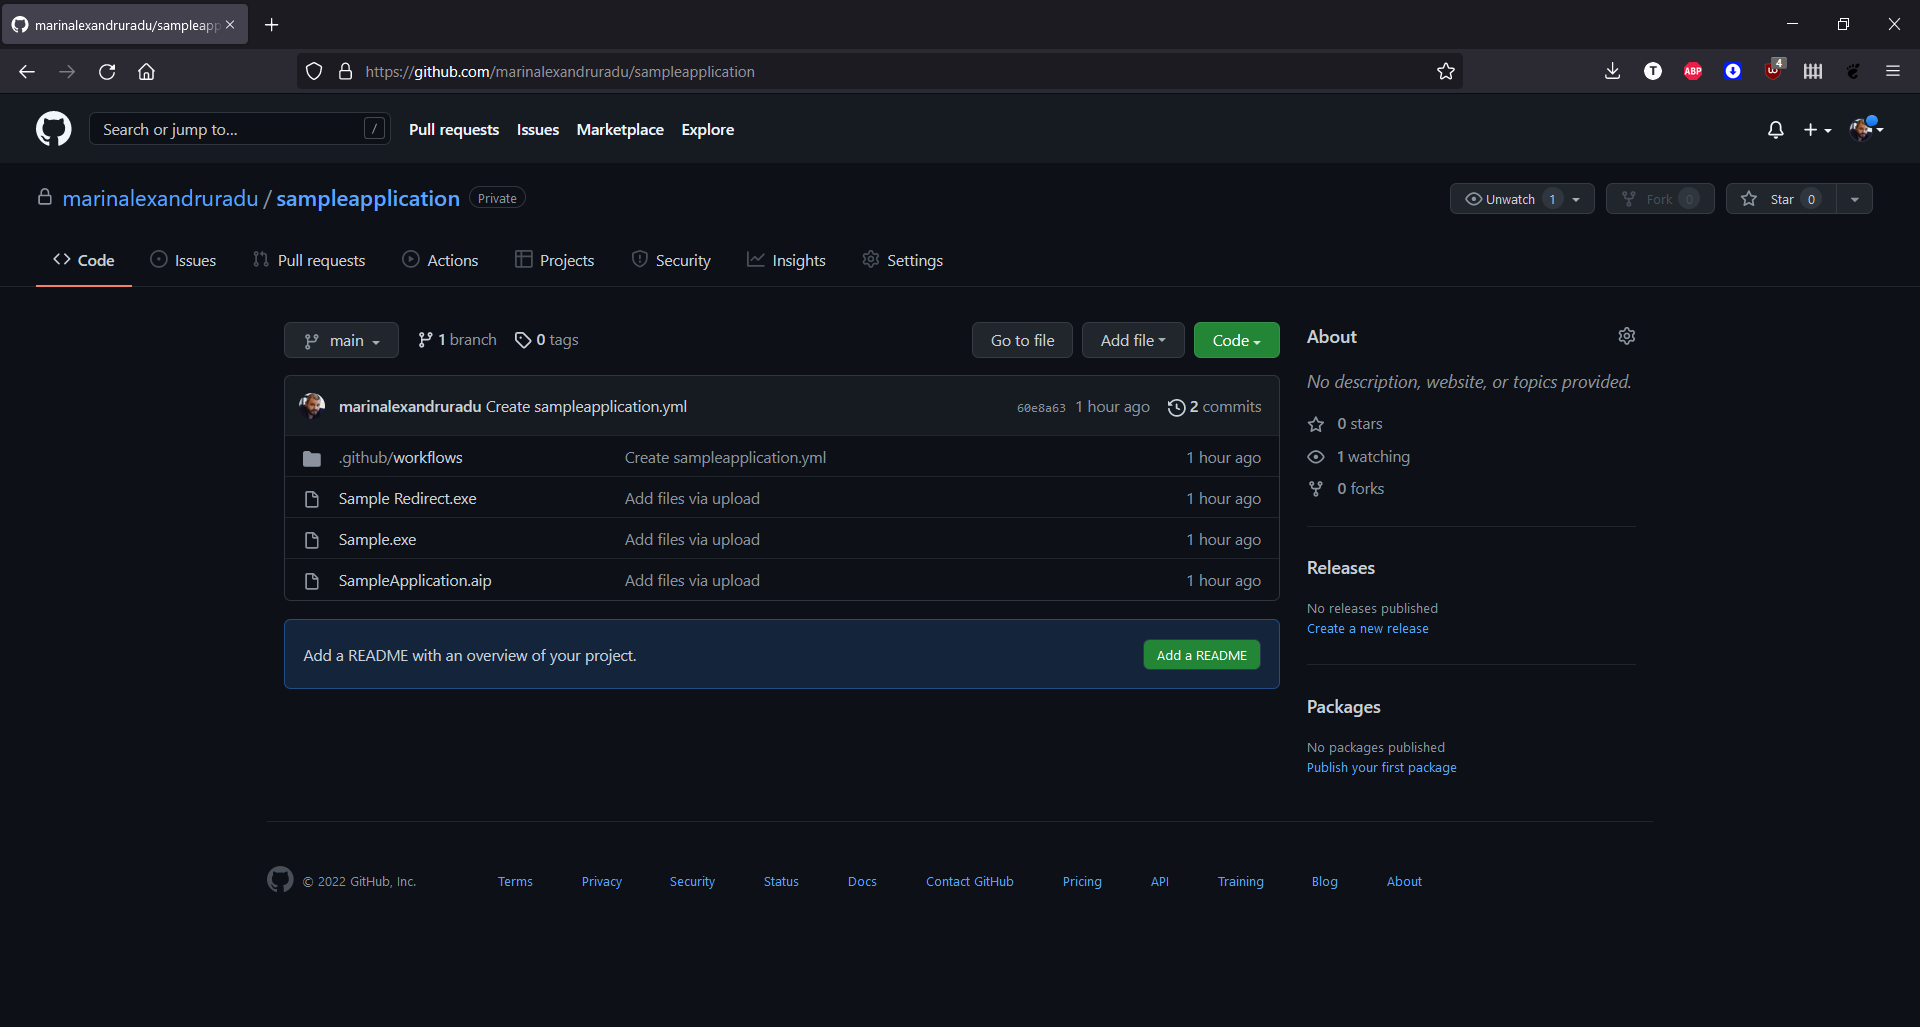Open Firefox downloads panel
The width and height of the screenshot is (1920, 1027).
(x=1612, y=71)
